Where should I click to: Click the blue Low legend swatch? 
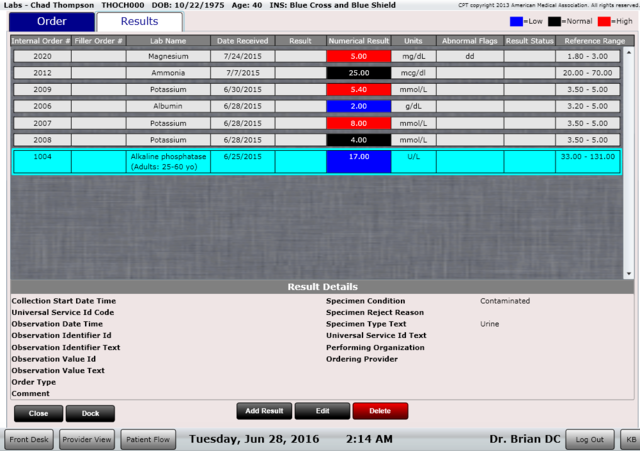pos(517,21)
